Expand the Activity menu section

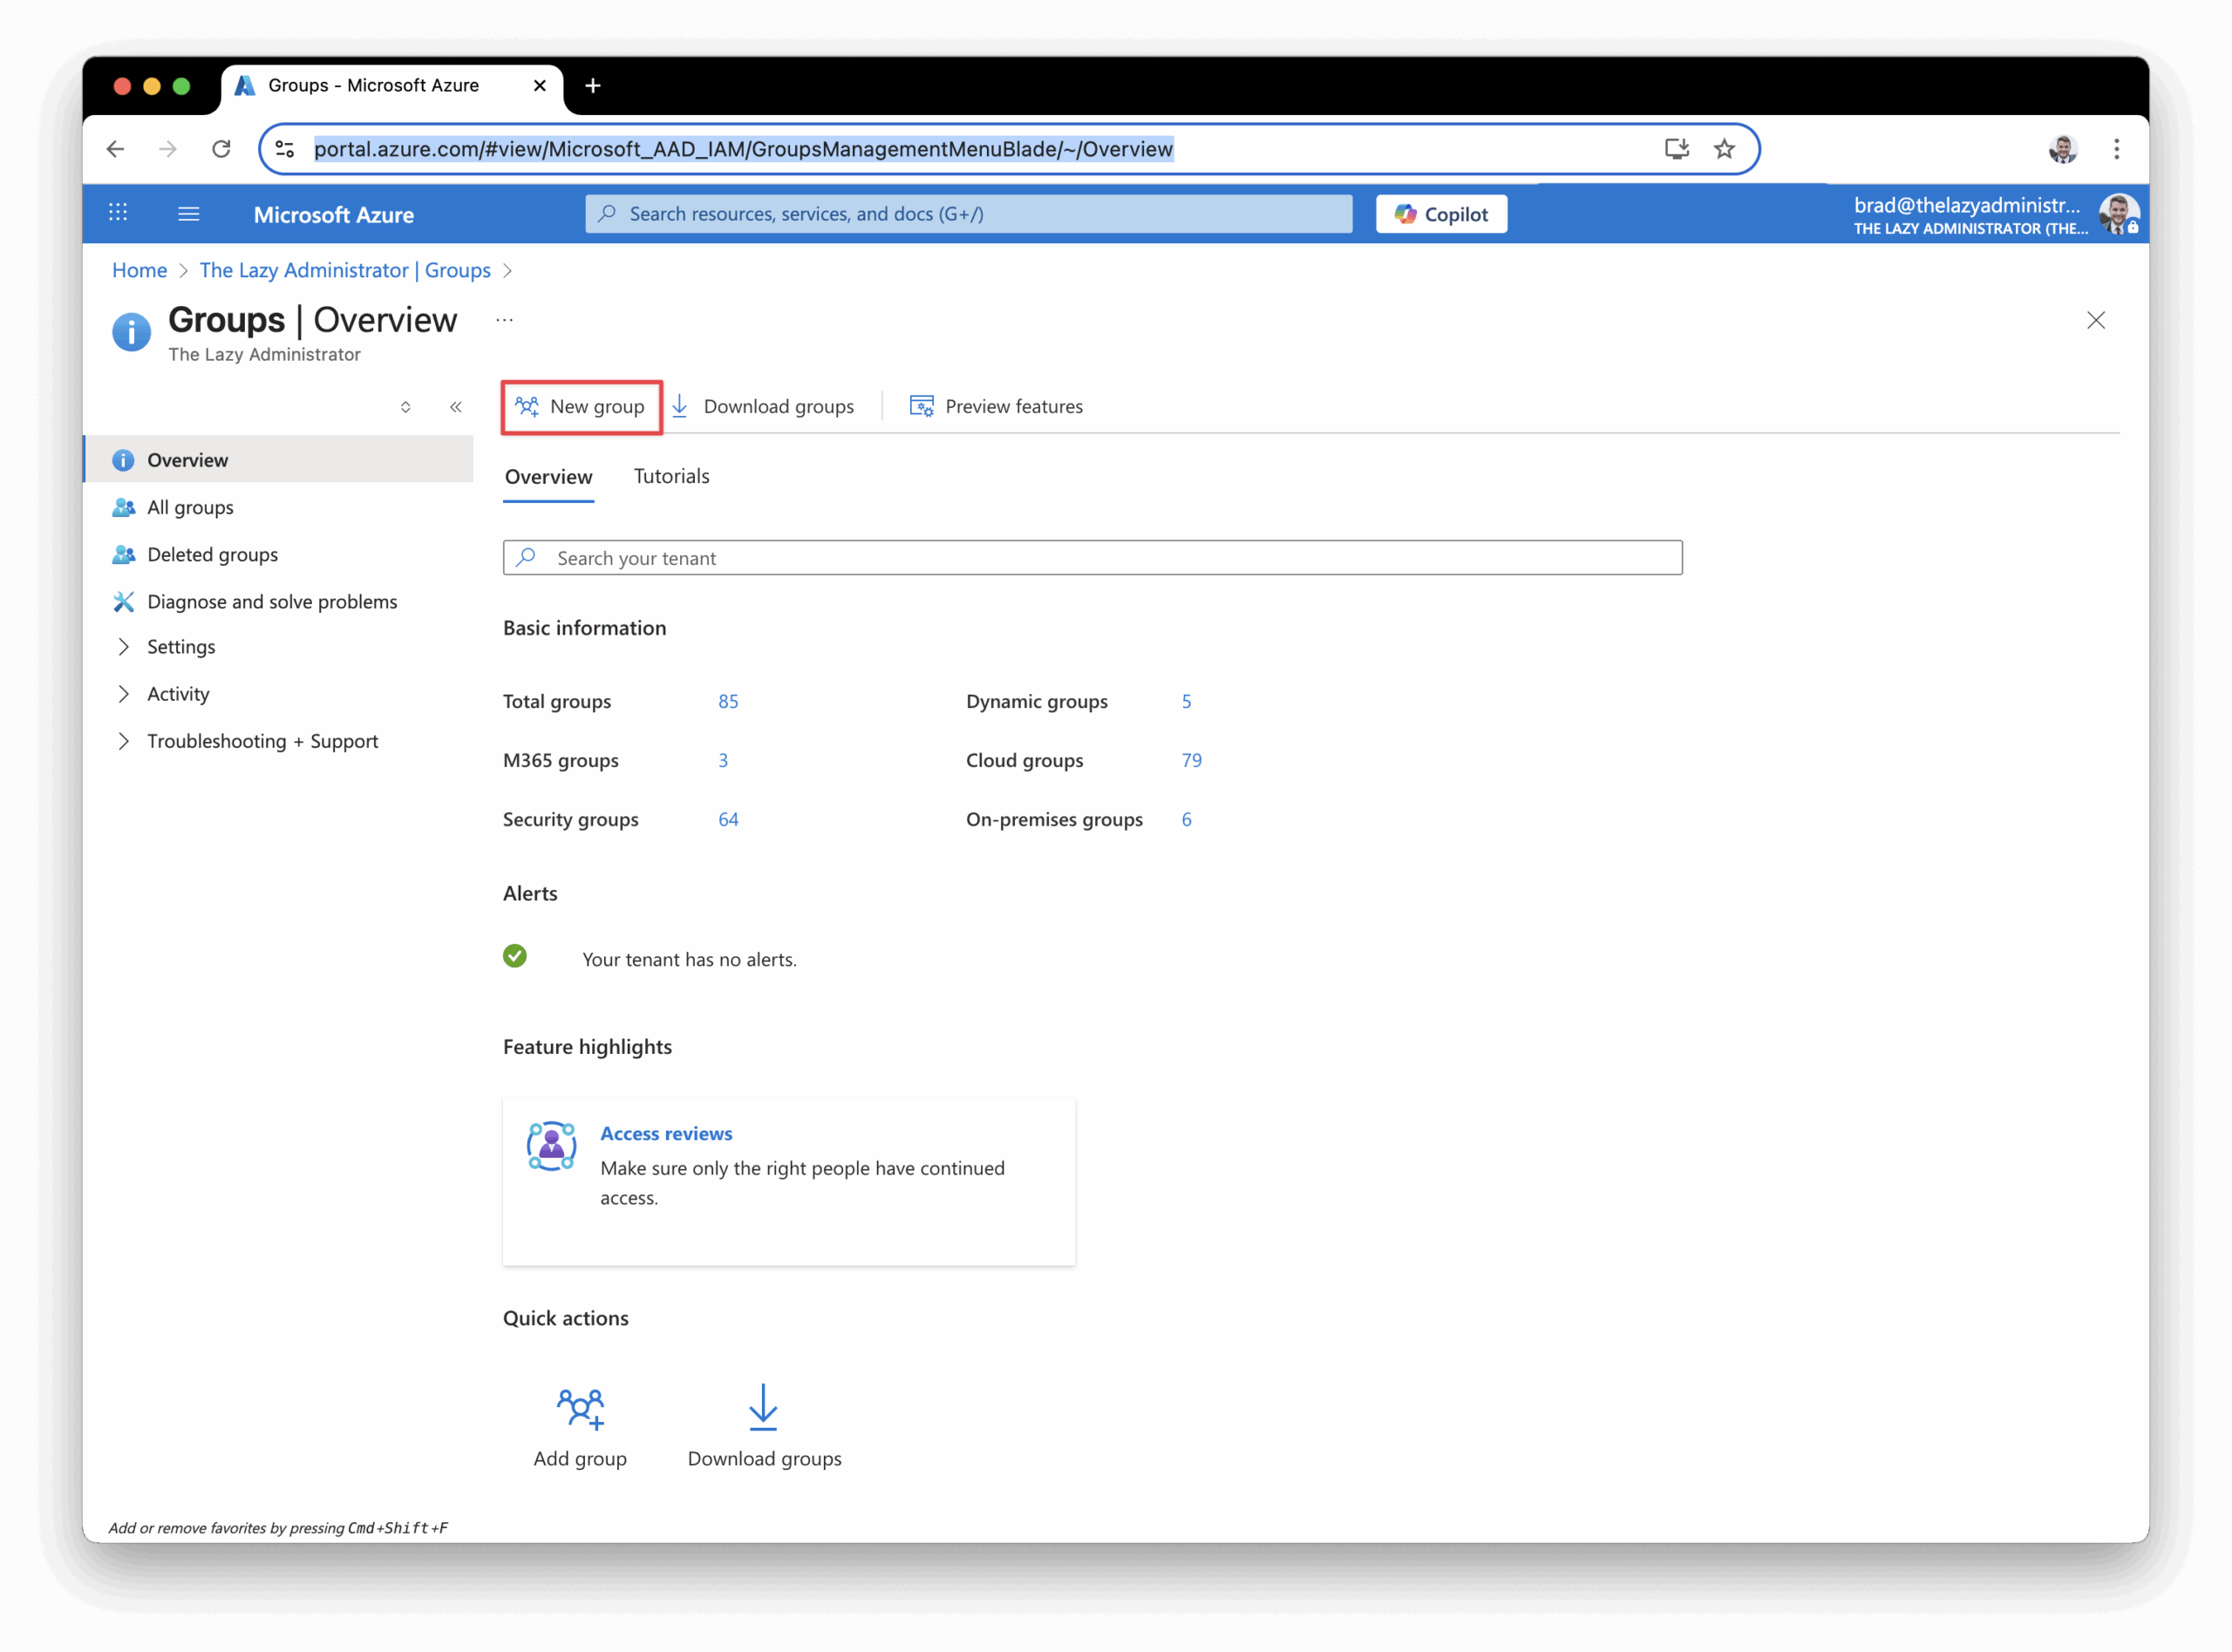(178, 694)
